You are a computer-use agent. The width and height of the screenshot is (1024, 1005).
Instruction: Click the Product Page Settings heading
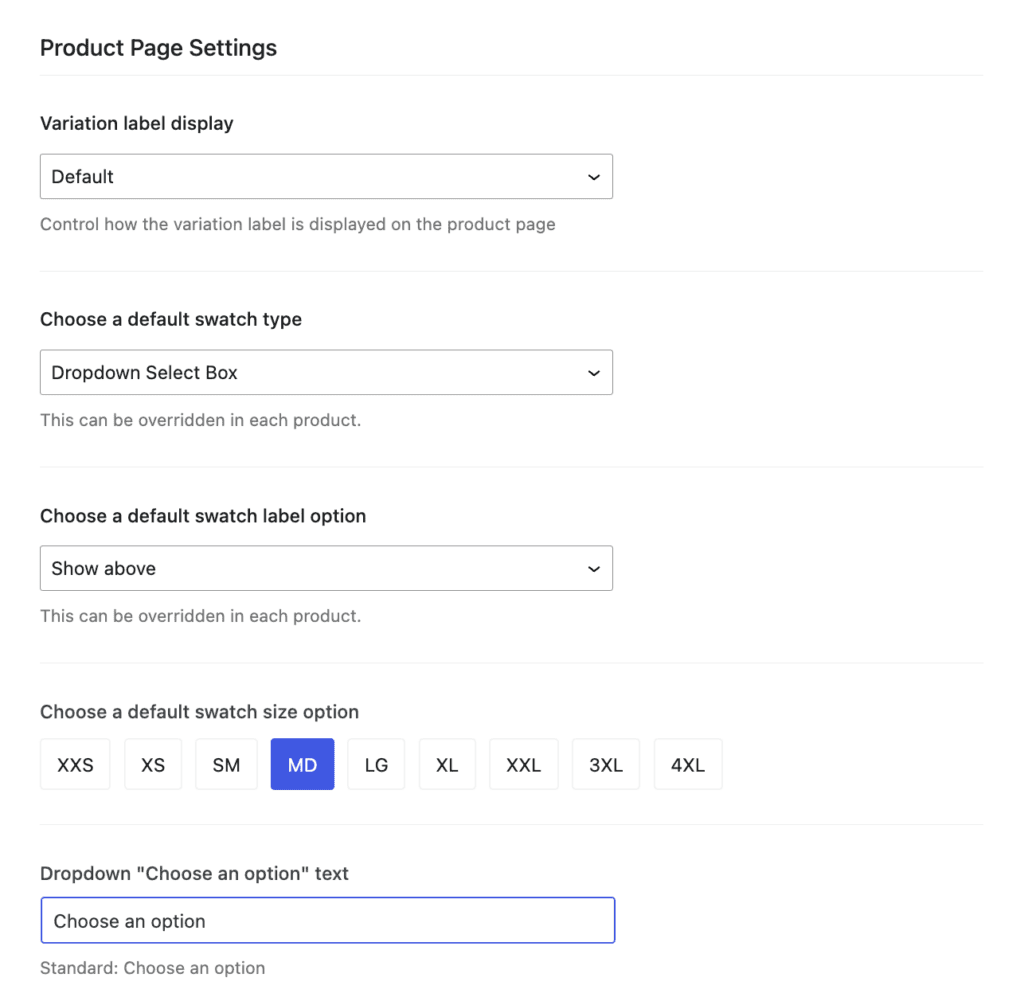tap(158, 47)
